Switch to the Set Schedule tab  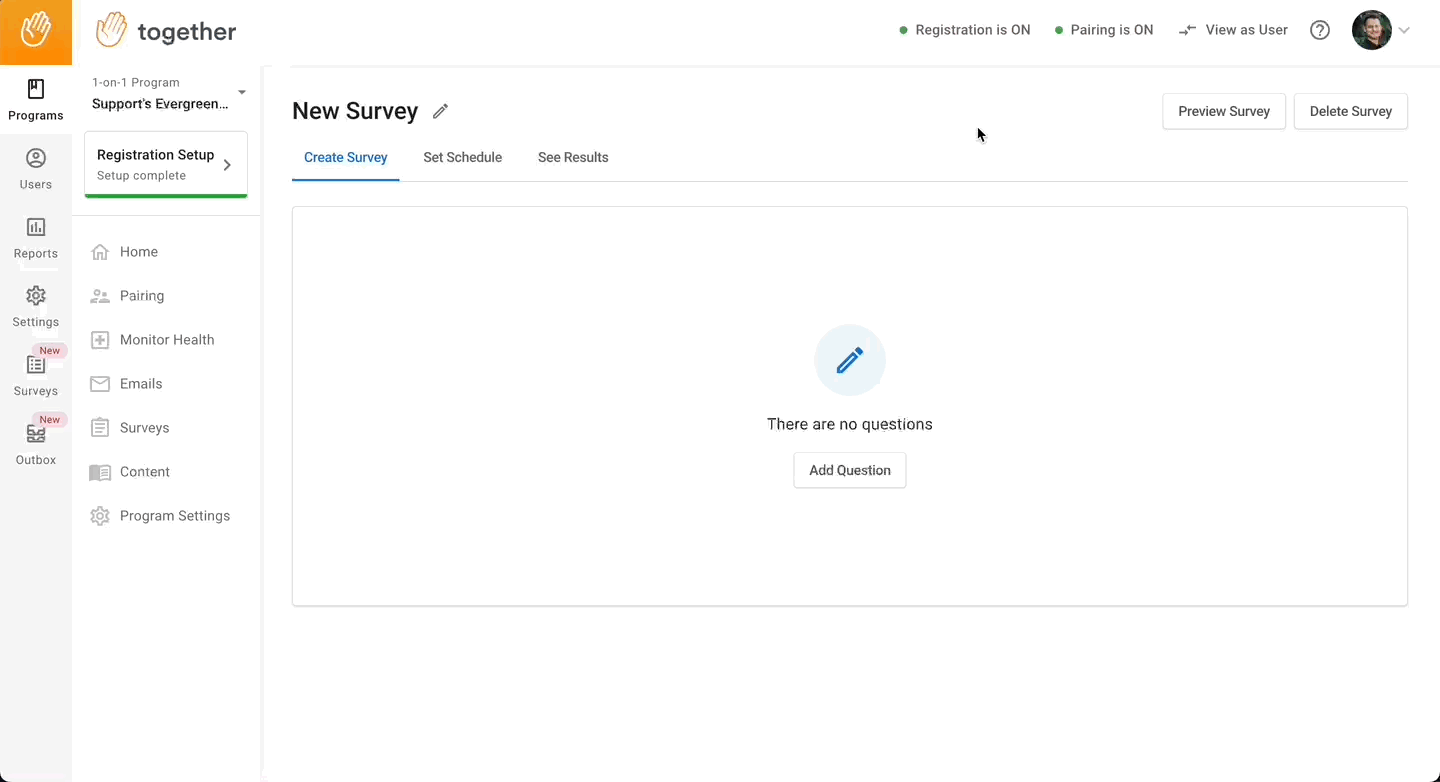pyautogui.click(x=463, y=157)
